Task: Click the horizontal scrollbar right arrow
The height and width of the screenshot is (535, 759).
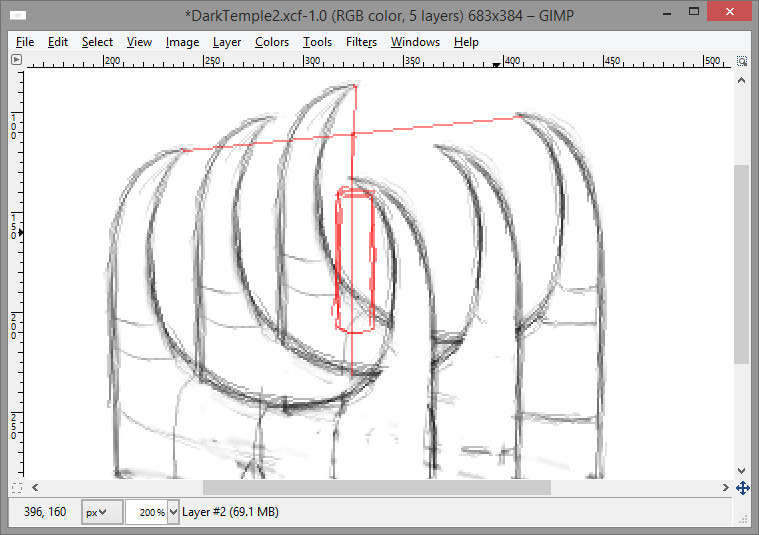Action: click(725, 488)
